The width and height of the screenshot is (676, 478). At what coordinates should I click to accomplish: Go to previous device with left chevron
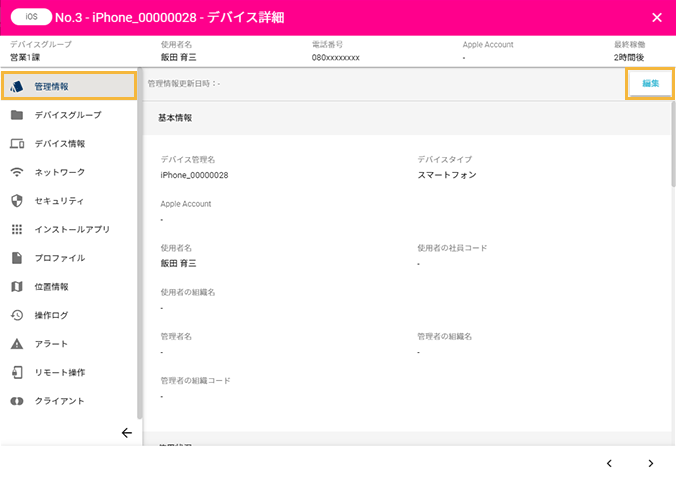pos(609,463)
